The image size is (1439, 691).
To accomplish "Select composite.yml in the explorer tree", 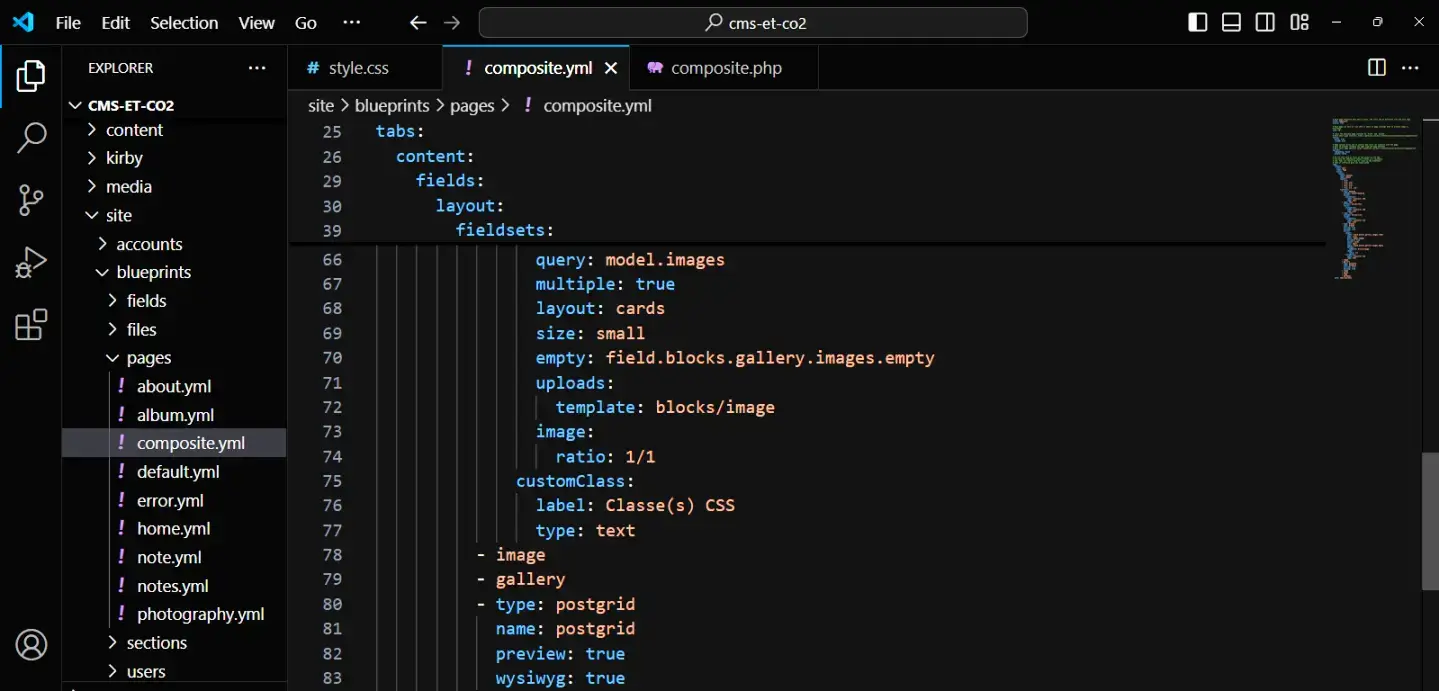I will [175, 443].
